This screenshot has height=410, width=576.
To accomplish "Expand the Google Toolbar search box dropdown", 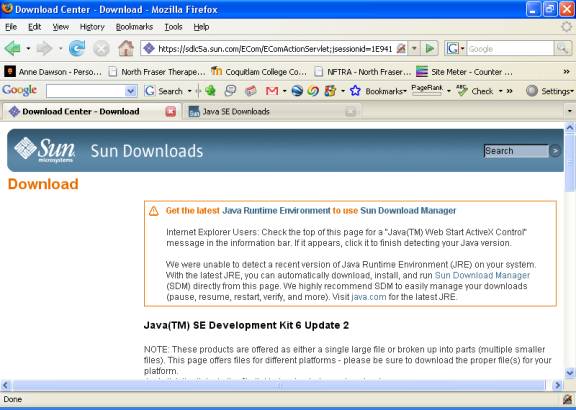I will (130, 91).
